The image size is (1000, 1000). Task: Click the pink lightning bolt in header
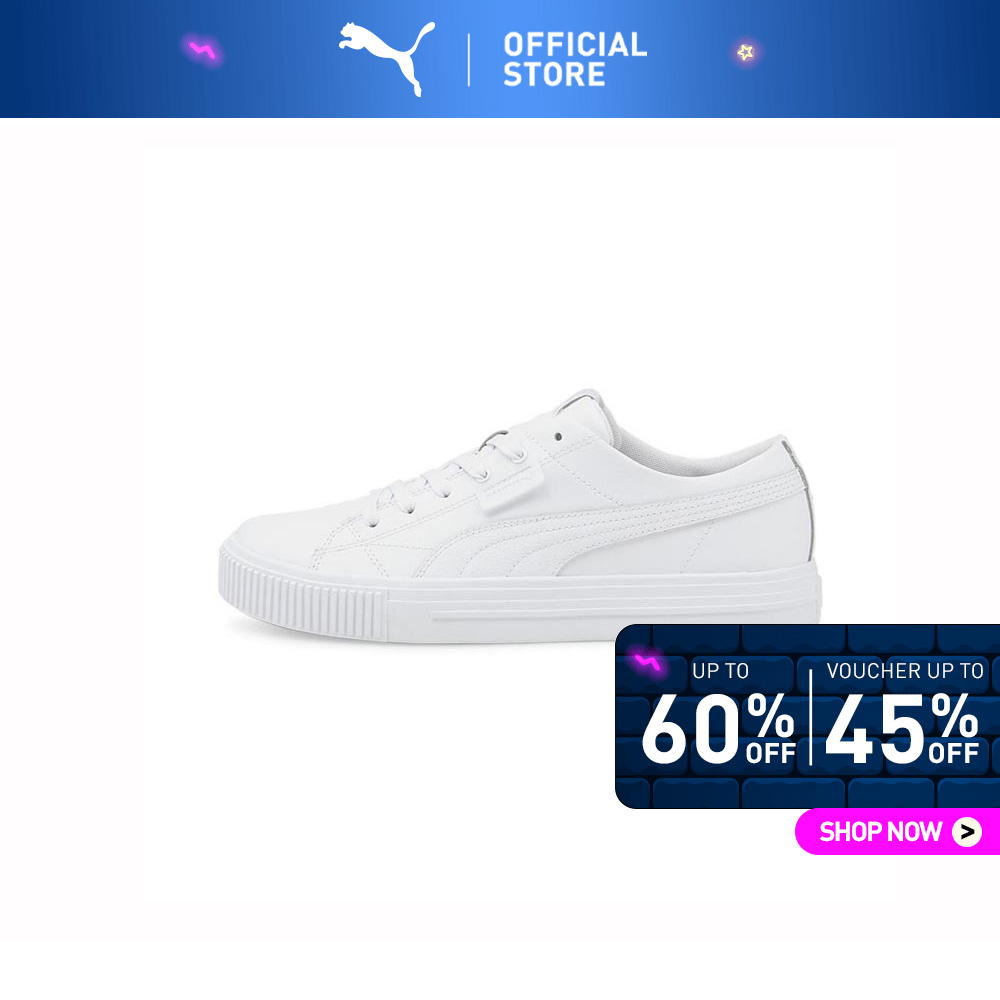[203, 50]
